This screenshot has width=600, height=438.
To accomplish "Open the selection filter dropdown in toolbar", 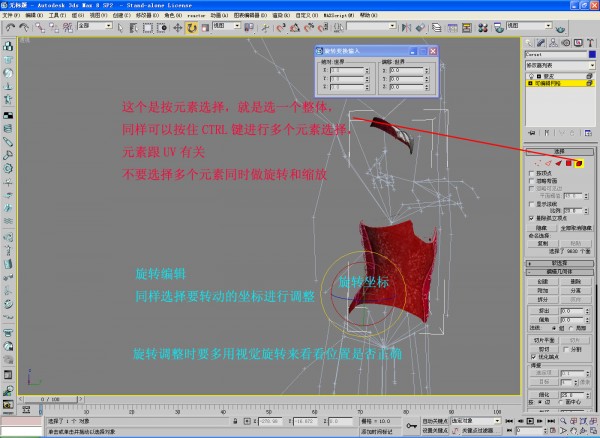I will pos(94,27).
